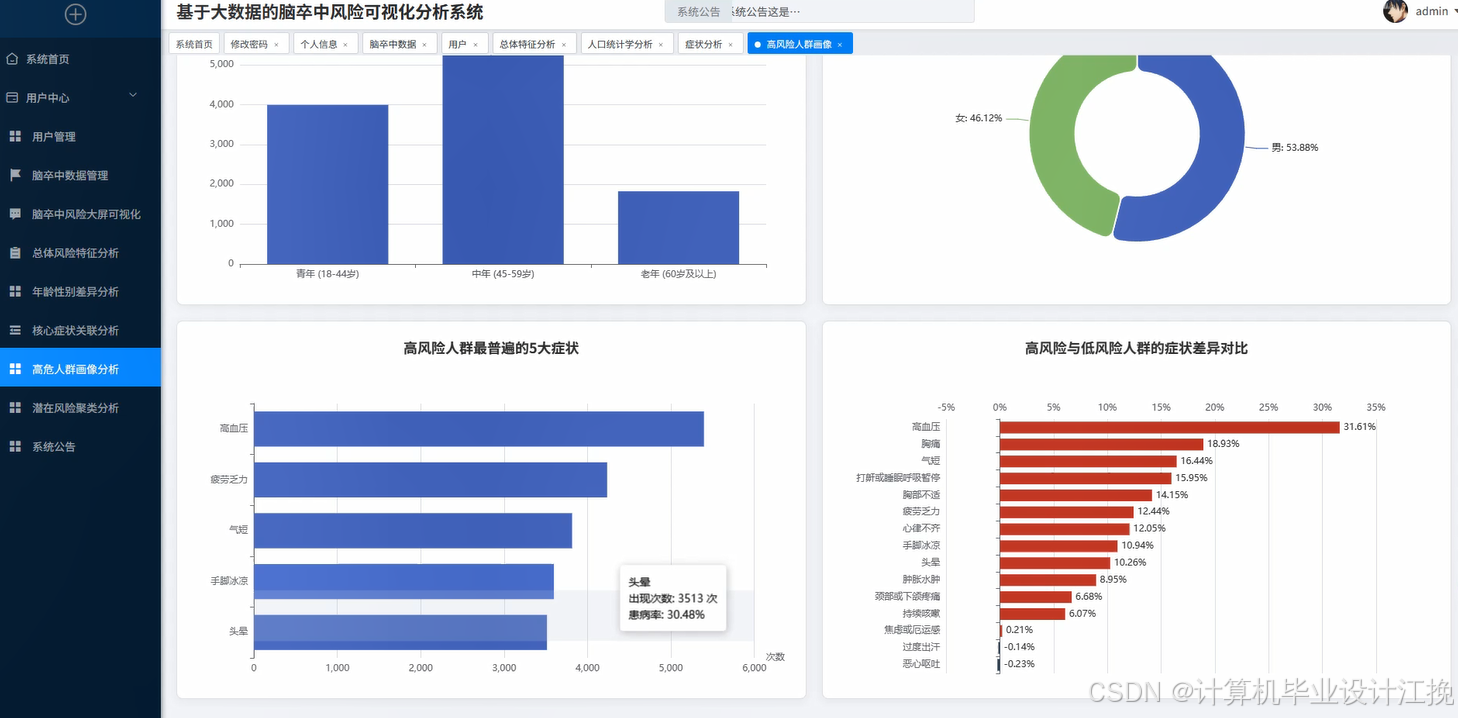The height and width of the screenshot is (718, 1458).
Task: Click the 手脚冰凉 bar in top-5 symptoms chart
Action: click(404, 581)
